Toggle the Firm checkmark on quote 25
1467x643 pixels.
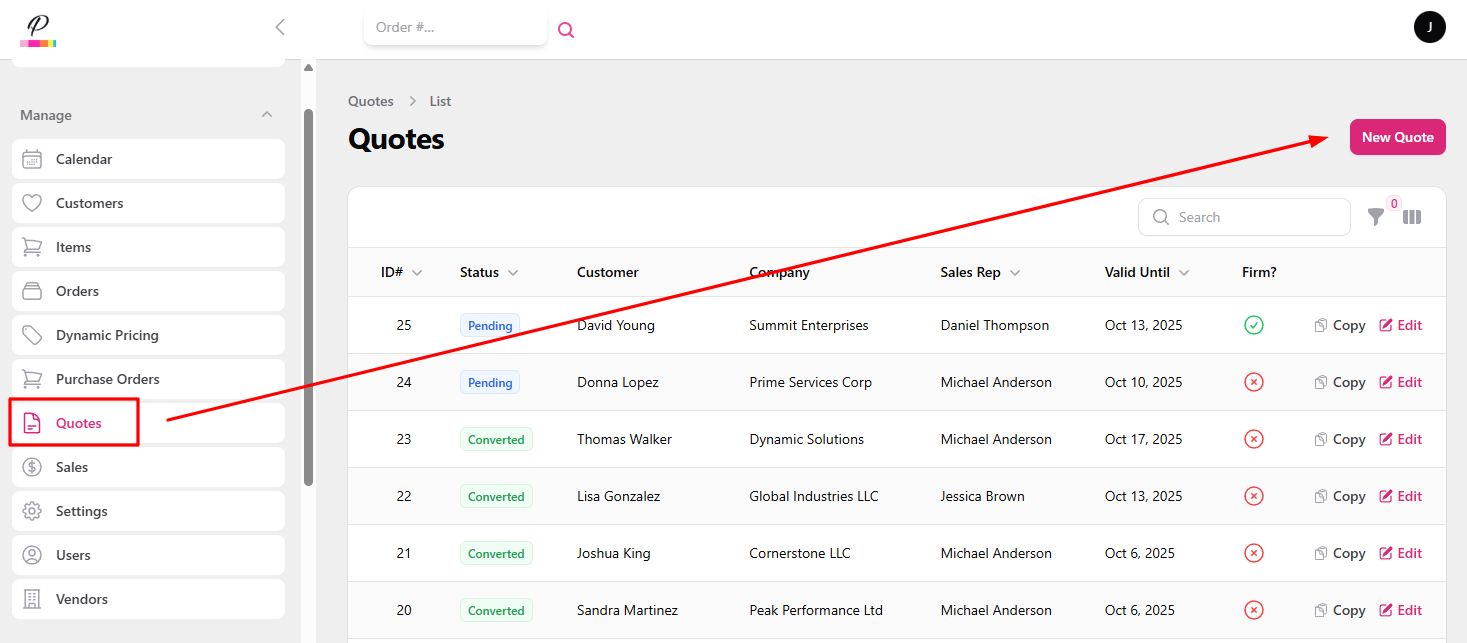pos(1254,325)
